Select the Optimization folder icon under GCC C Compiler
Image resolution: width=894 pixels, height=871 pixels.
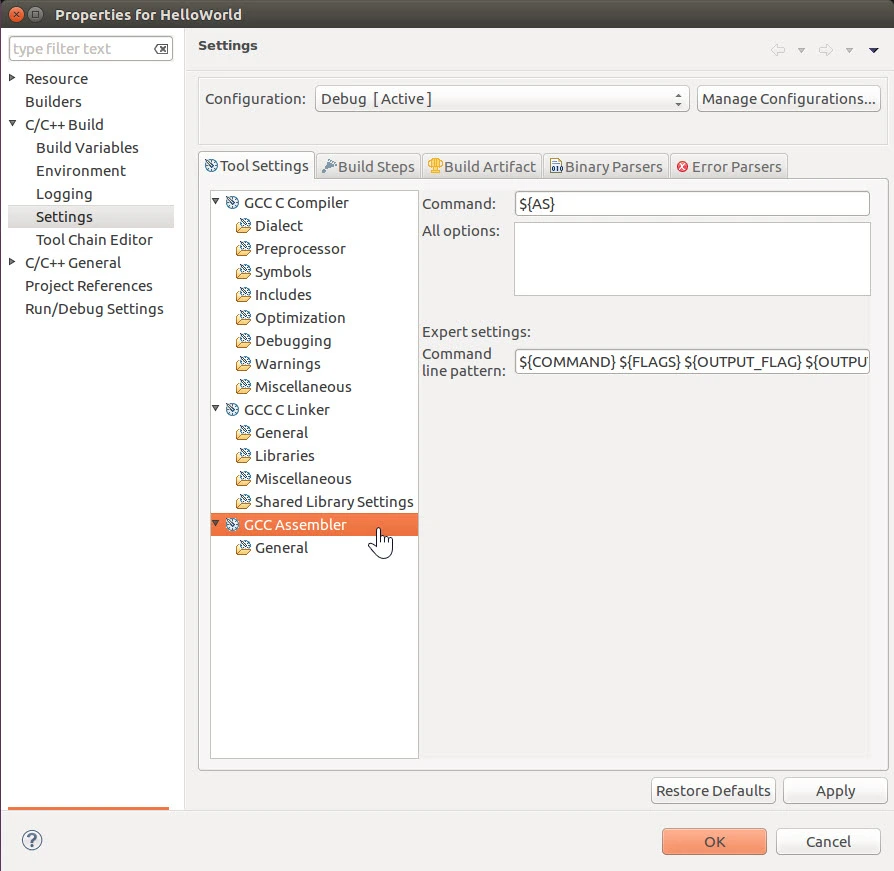point(243,318)
